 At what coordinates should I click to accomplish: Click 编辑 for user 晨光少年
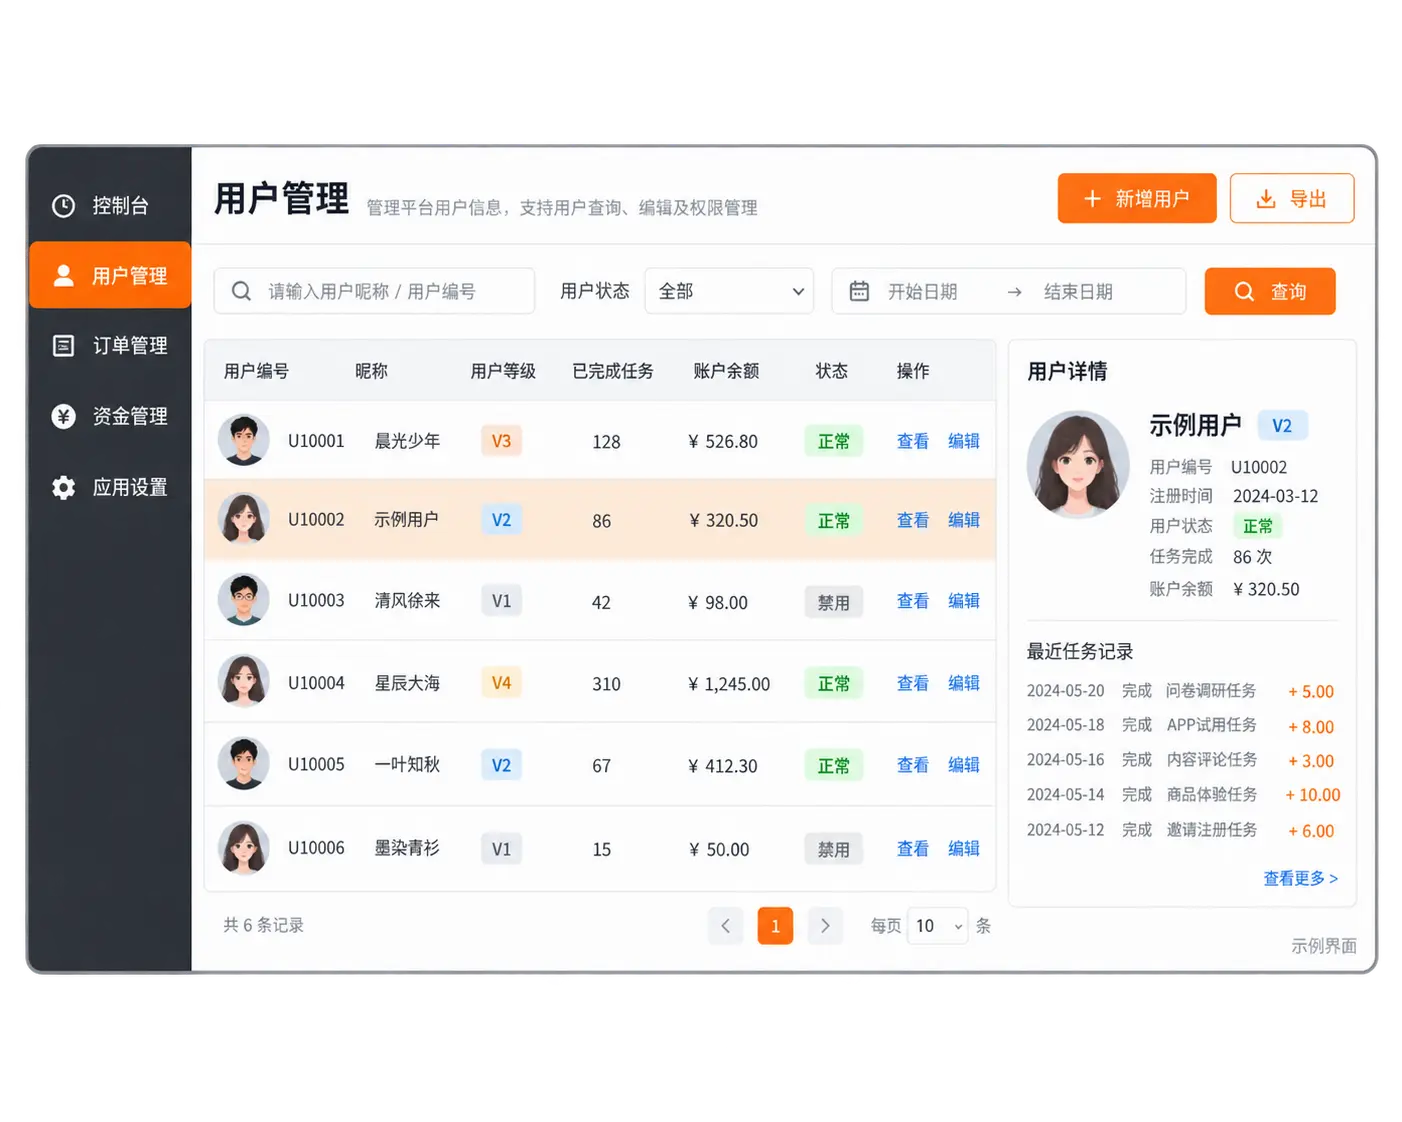coord(964,441)
